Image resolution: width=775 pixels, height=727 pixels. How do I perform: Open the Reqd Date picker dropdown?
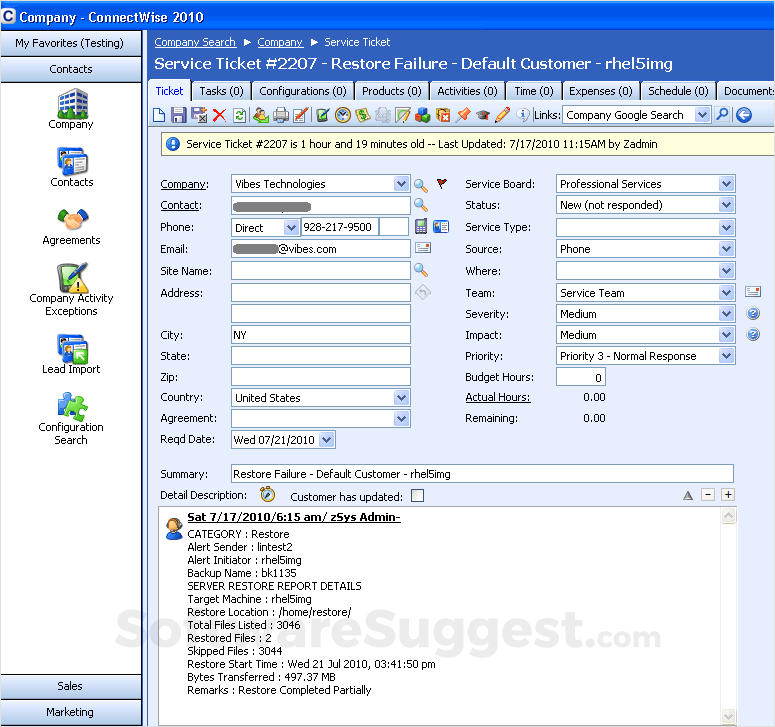[327, 440]
